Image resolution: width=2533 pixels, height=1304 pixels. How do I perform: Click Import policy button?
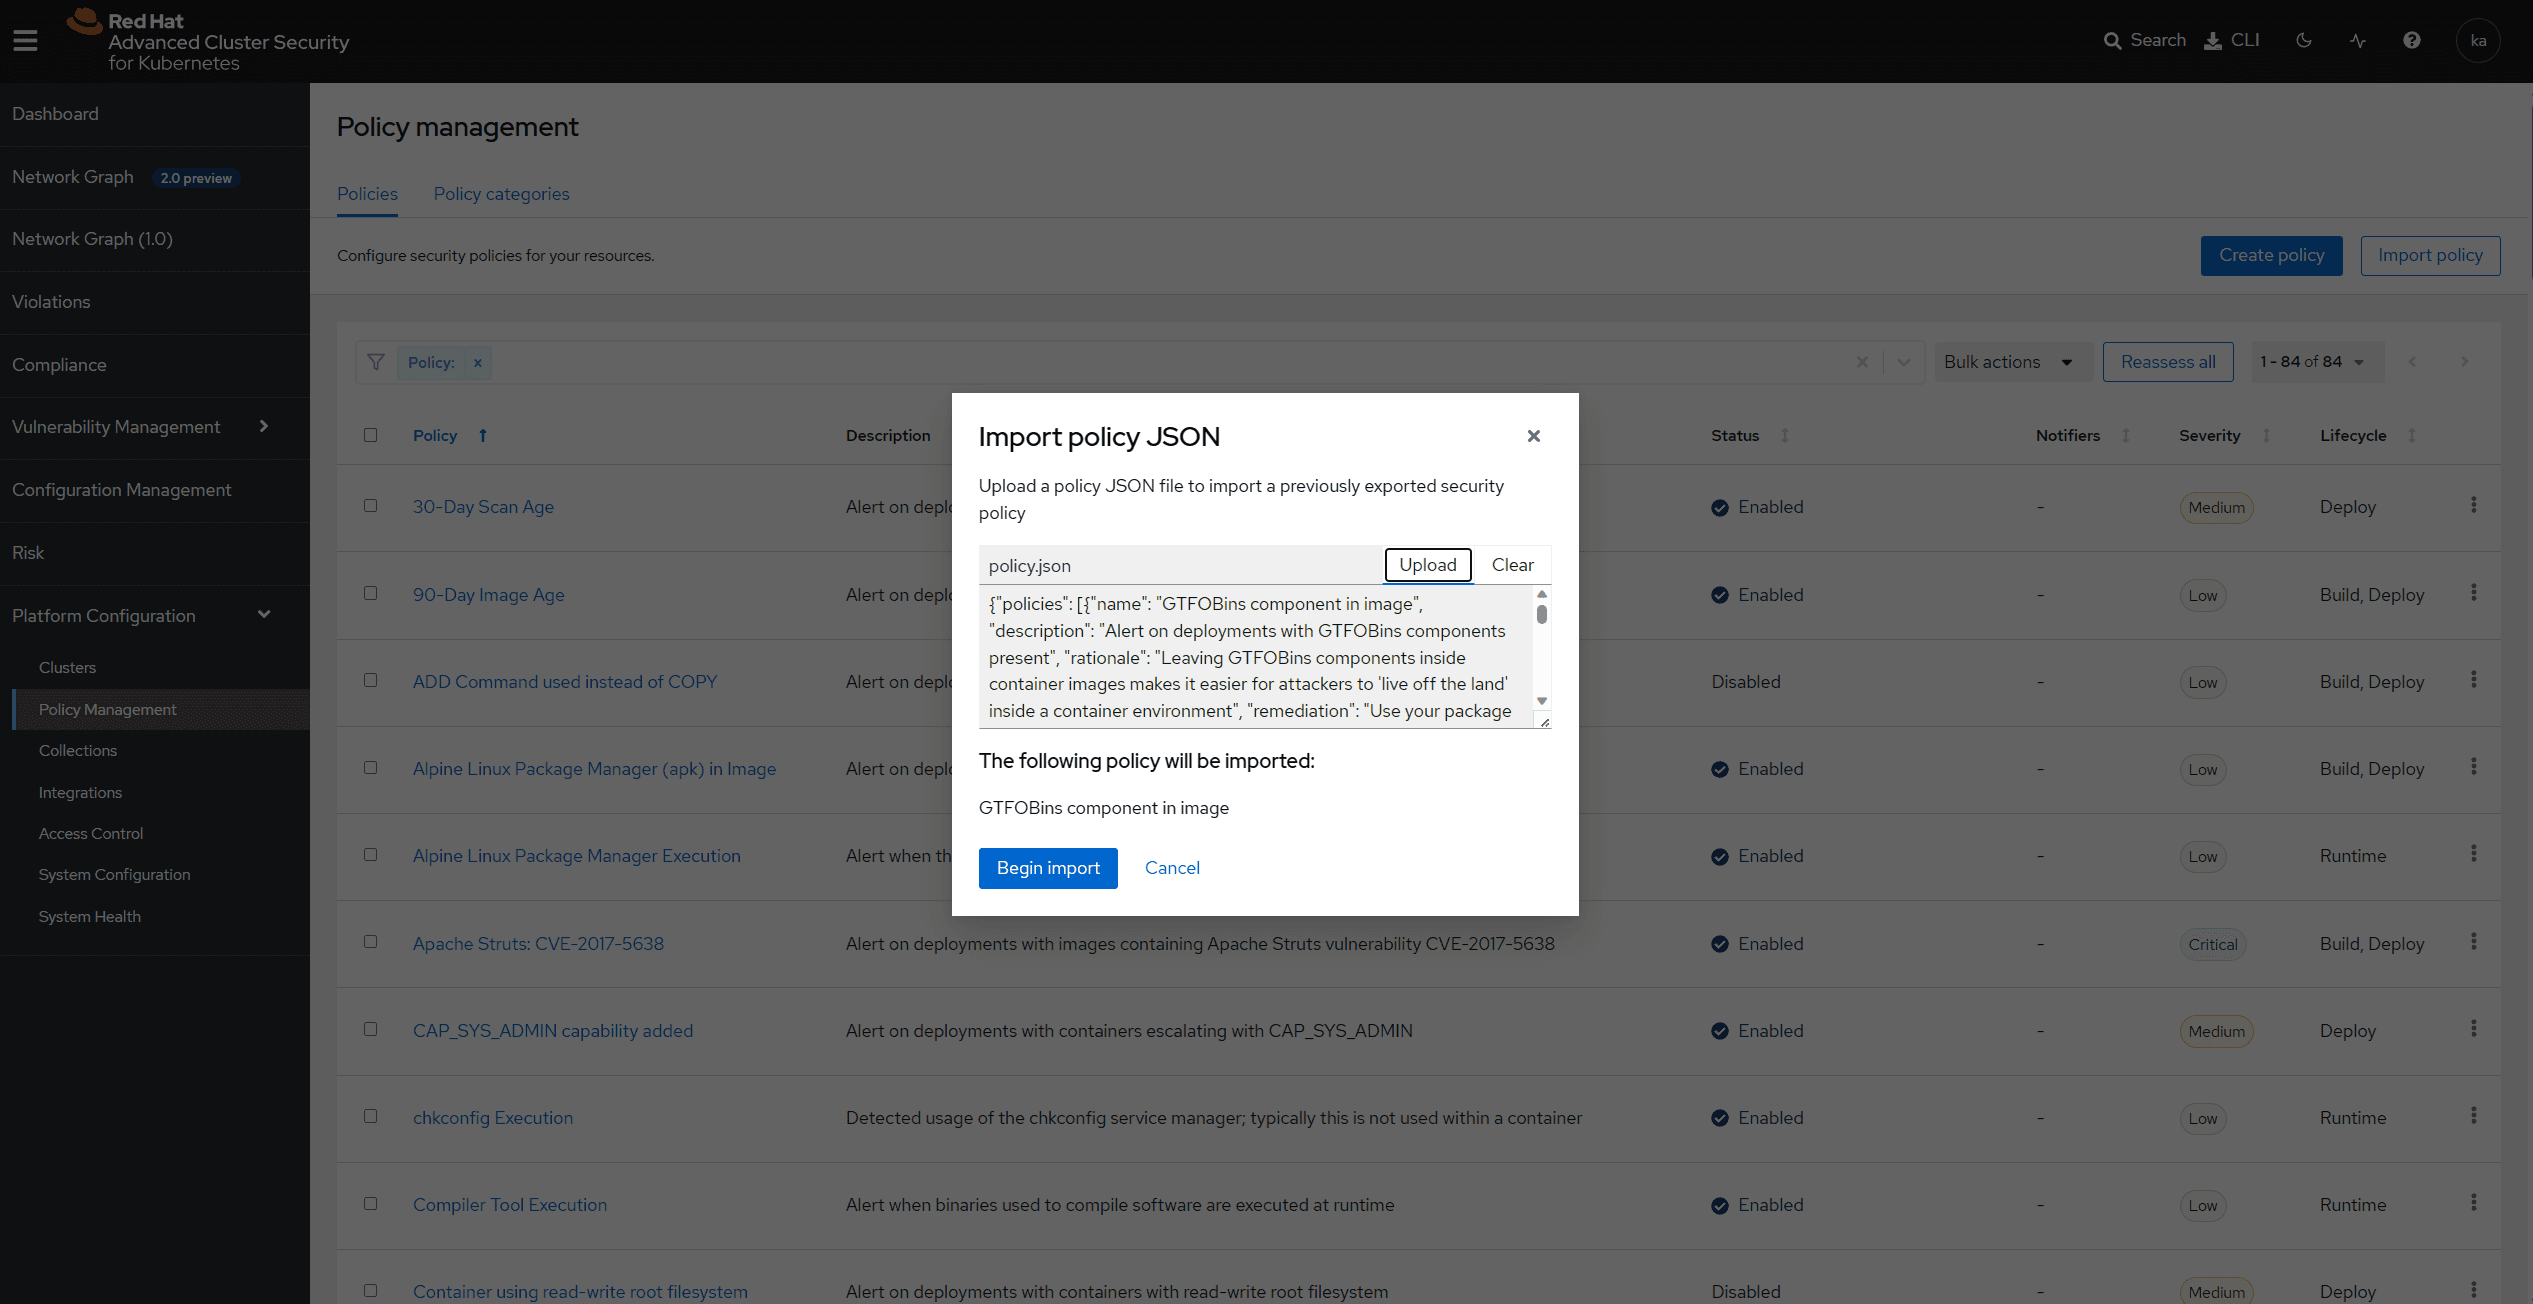click(x=2430, y=256)
